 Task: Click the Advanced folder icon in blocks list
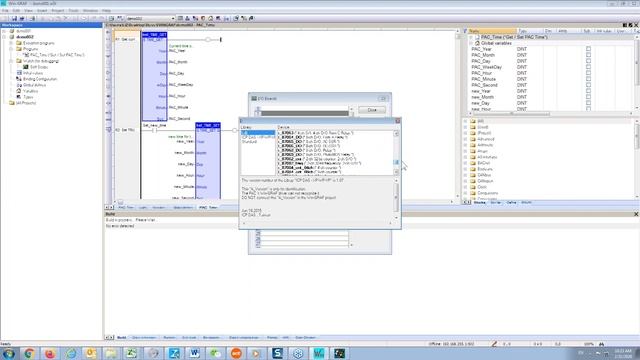[x=473, y=139]
